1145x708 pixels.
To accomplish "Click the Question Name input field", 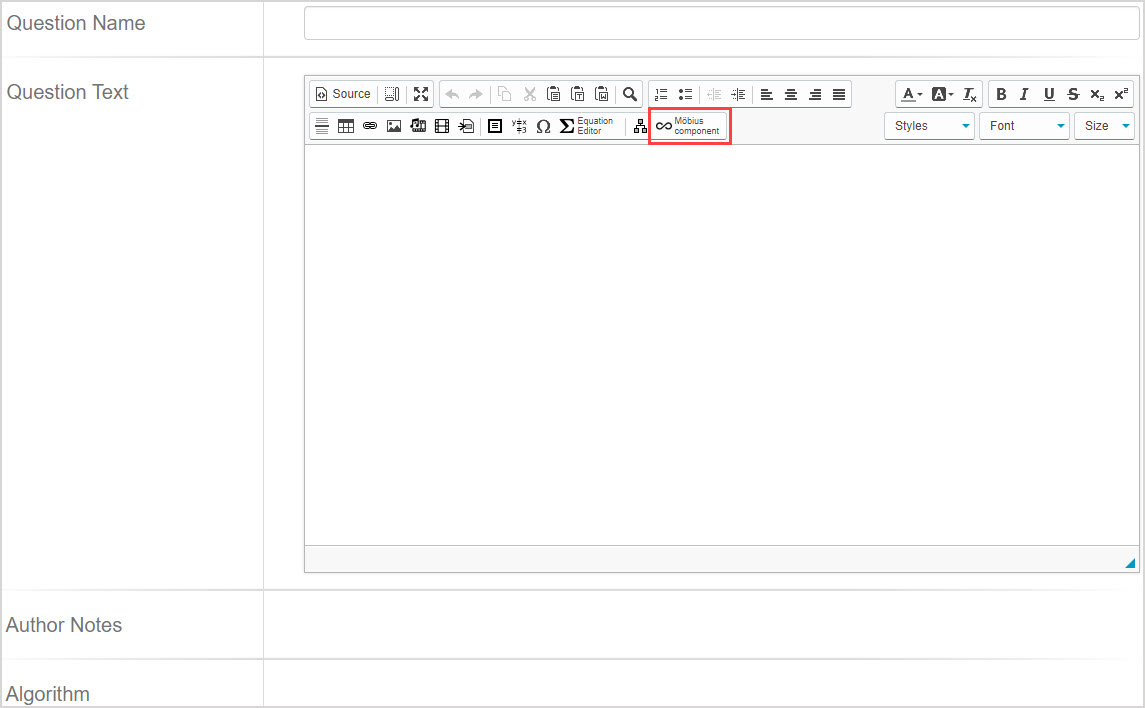I will pos(721,24).
